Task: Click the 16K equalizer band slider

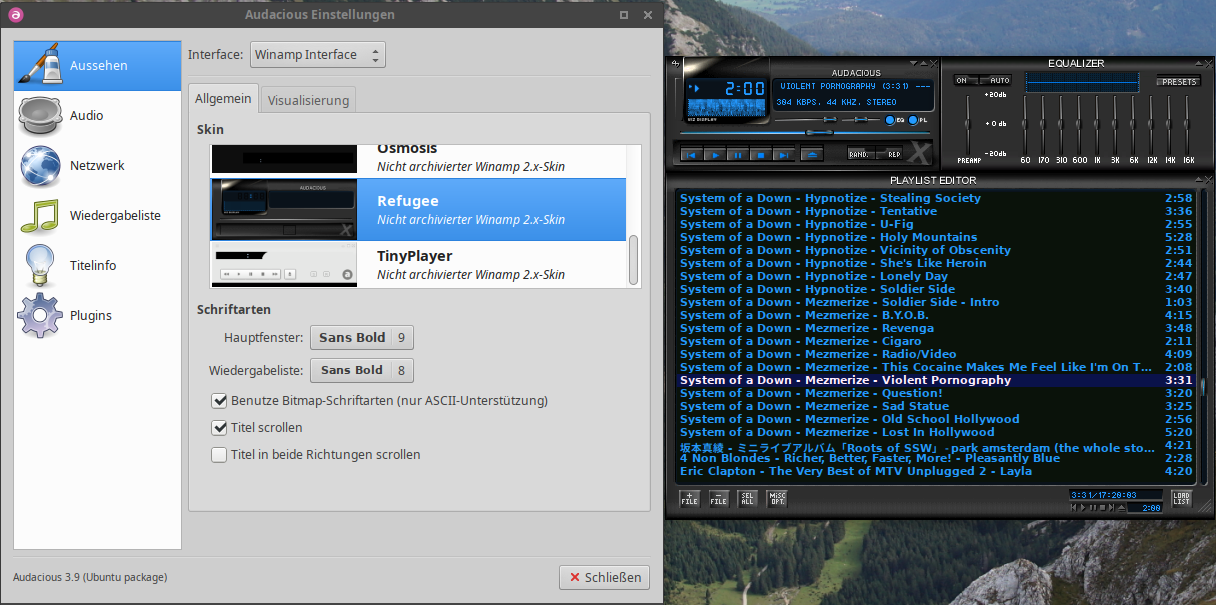Action: (x=1188, y=125)
